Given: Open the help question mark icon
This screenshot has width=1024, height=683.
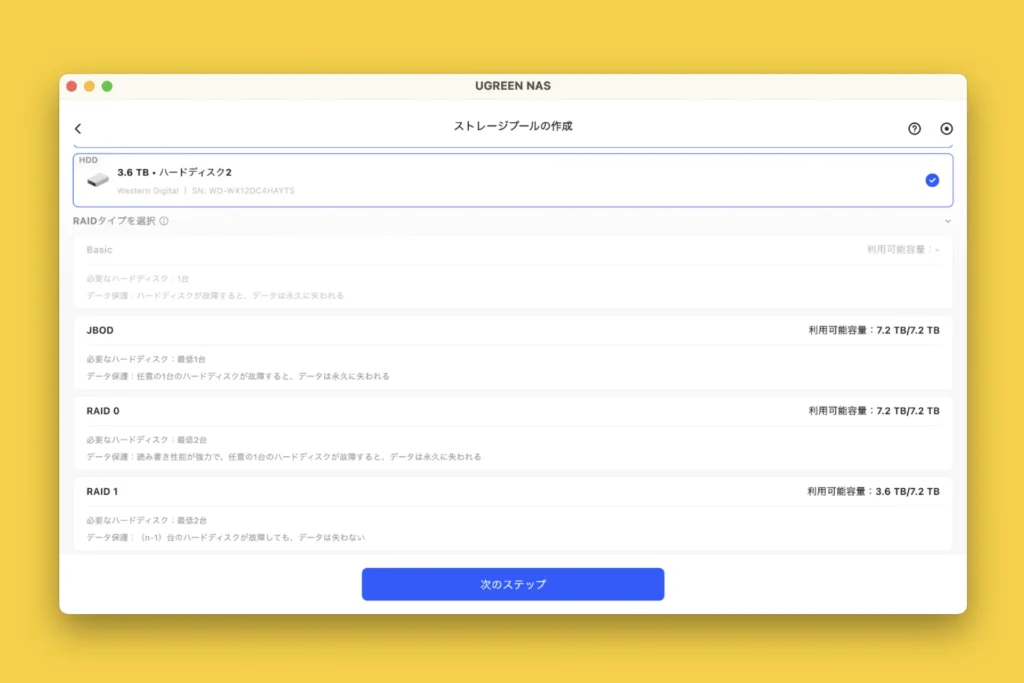Looking at the screenshot, I should coord(914,128).
